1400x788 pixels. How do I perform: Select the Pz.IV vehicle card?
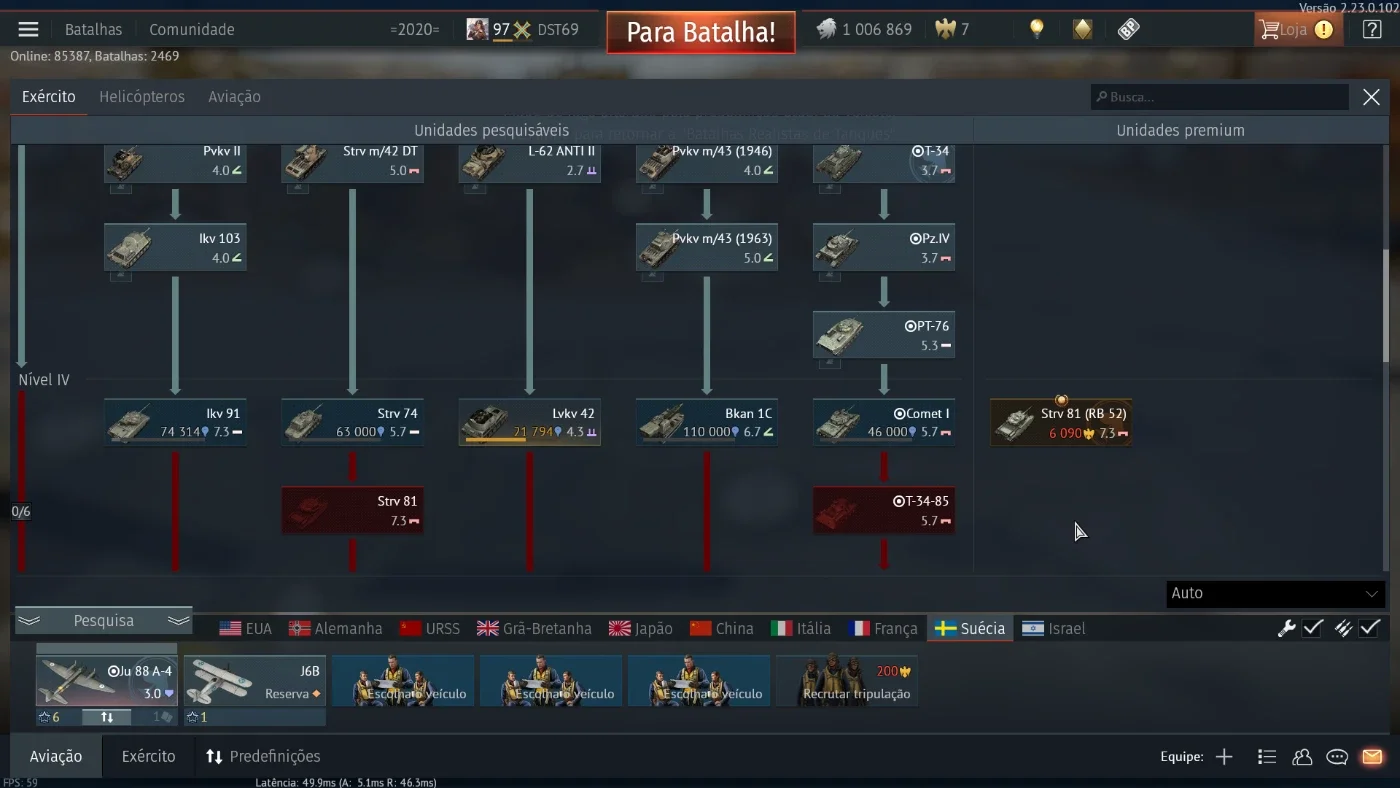(x=884, y=248)
